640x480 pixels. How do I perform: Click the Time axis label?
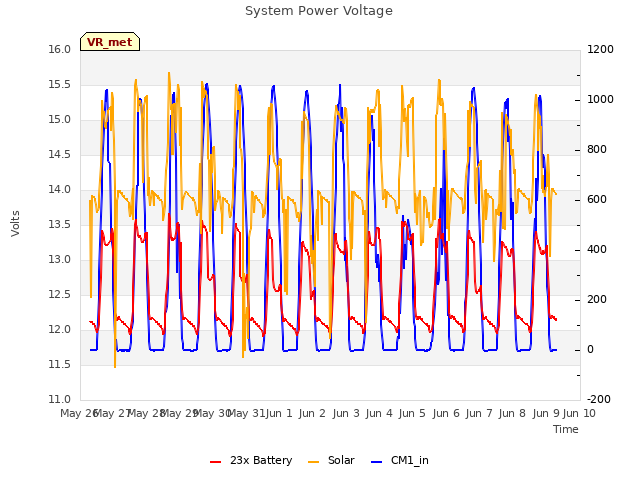pos(566,429)
